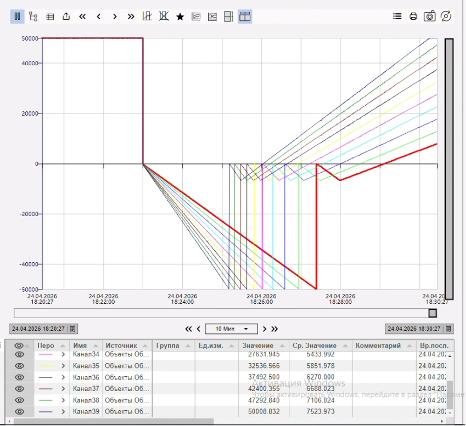Expand pen arrow for Канал38

point(63,400)
